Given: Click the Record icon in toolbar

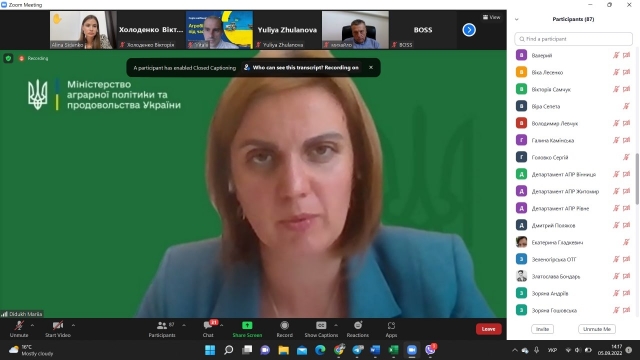Looking at the screenshot, I should 284,325.
